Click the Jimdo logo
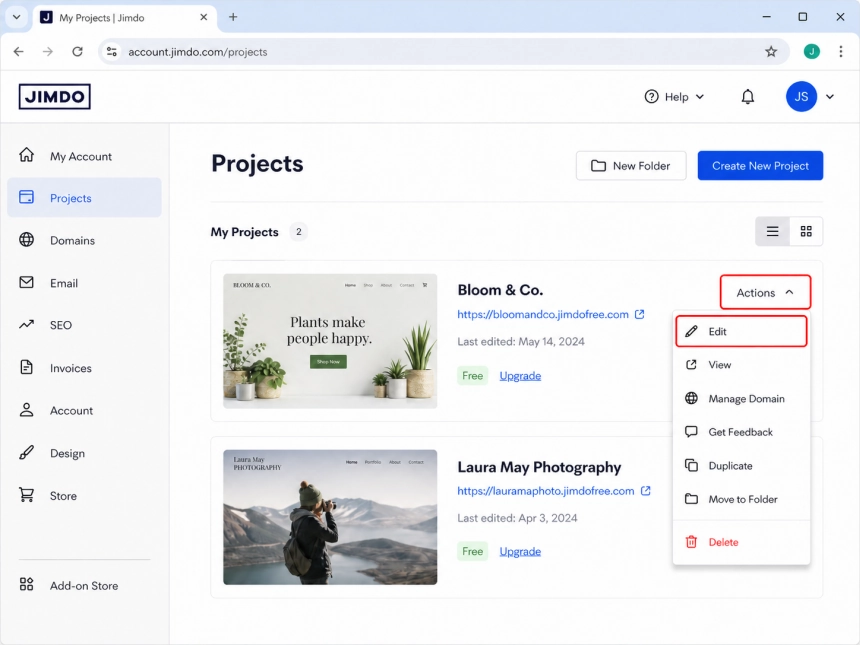 [x=54, y=97]
